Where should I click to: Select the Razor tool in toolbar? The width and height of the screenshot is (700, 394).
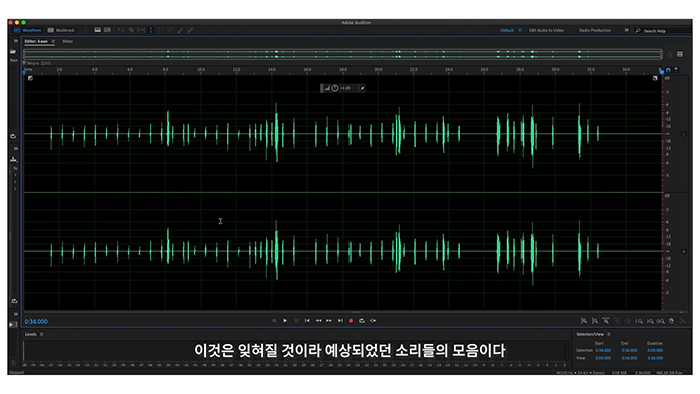tap(131, 30)
